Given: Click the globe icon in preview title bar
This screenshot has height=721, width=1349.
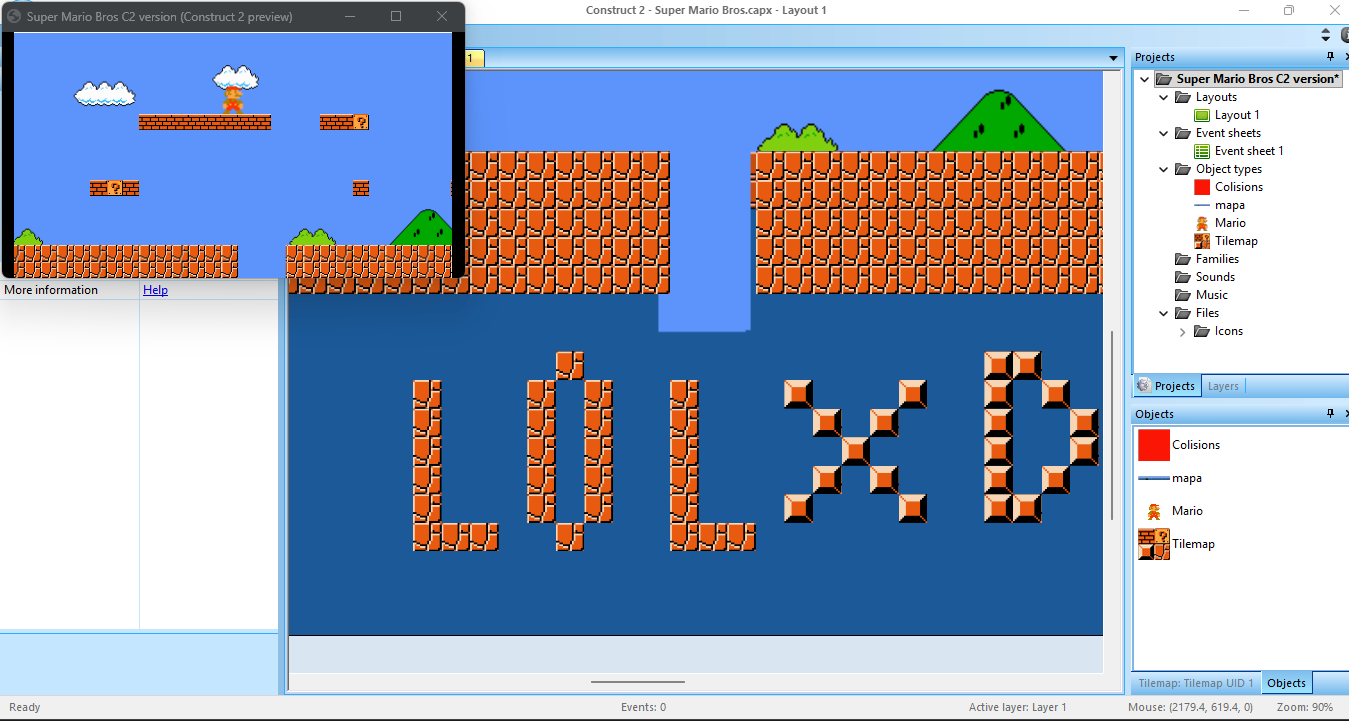Looking at the screenshot, I should (x=14, y=16).
